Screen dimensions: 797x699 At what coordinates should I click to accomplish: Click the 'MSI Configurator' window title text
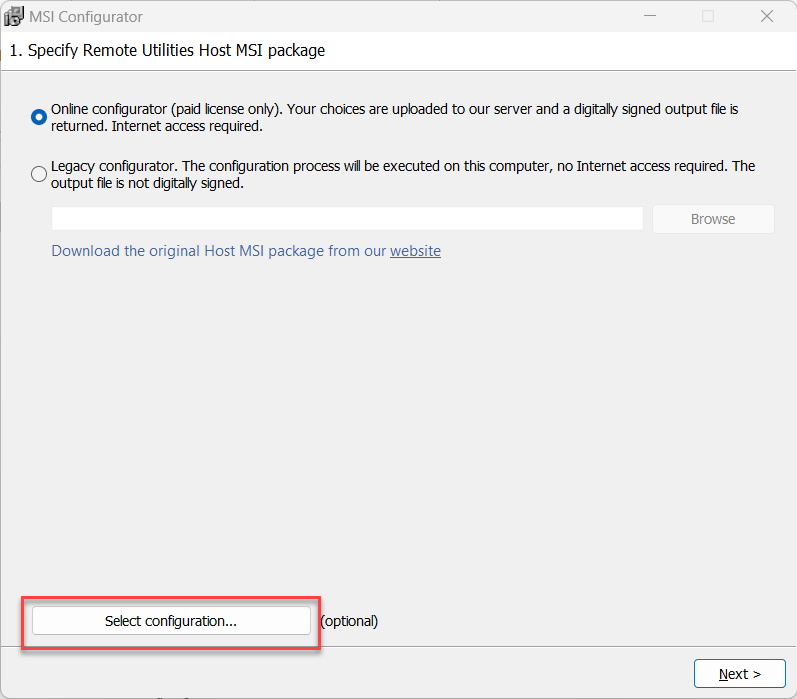[85, 16]
